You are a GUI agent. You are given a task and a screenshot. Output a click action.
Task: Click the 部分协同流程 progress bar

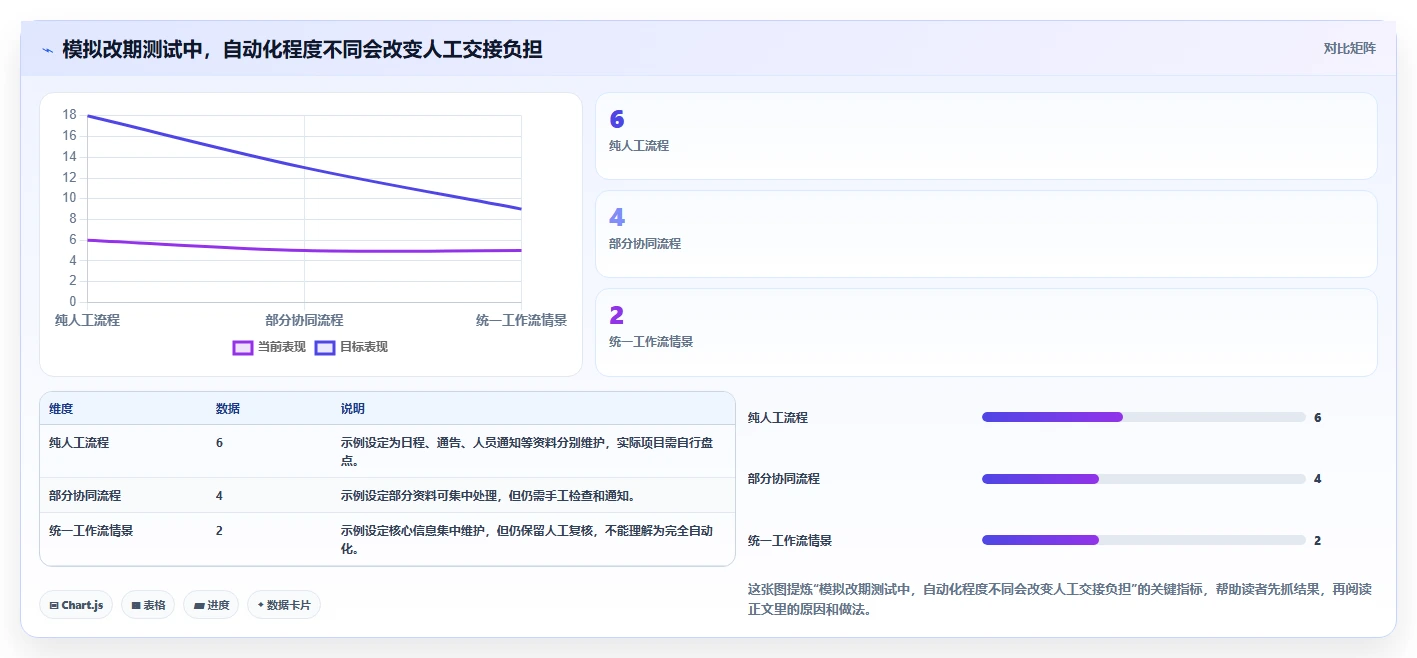1144,479
